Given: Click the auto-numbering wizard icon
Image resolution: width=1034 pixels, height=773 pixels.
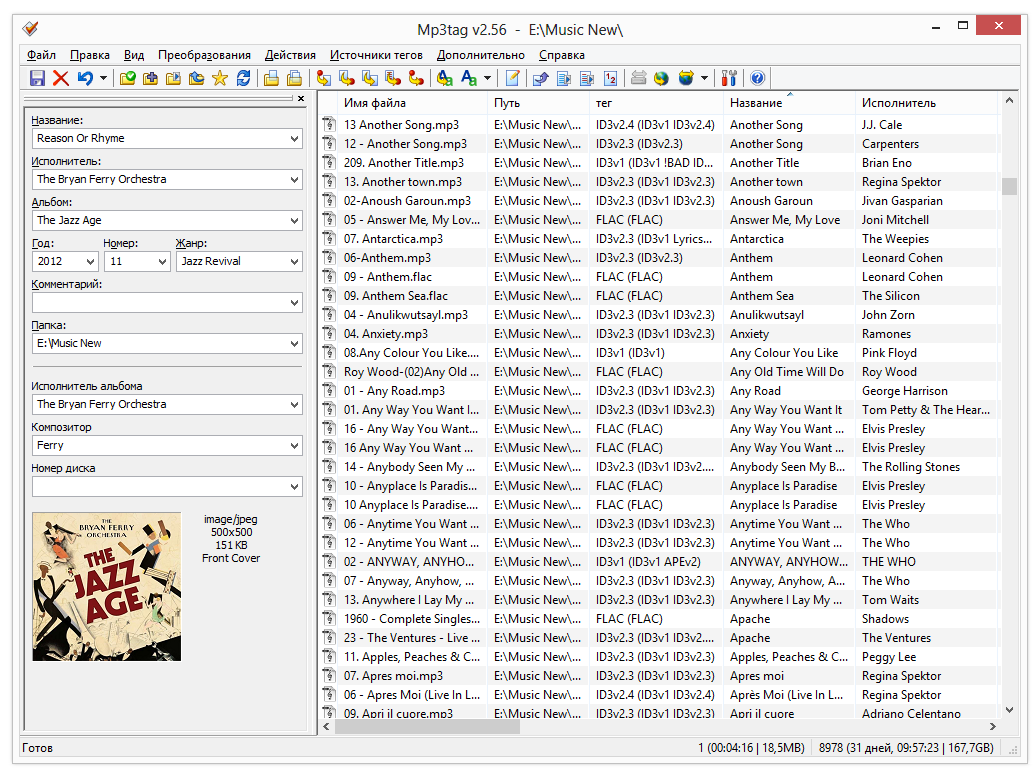Looking at the screenshot, I should pyautogui.click(x=610, y=78).
